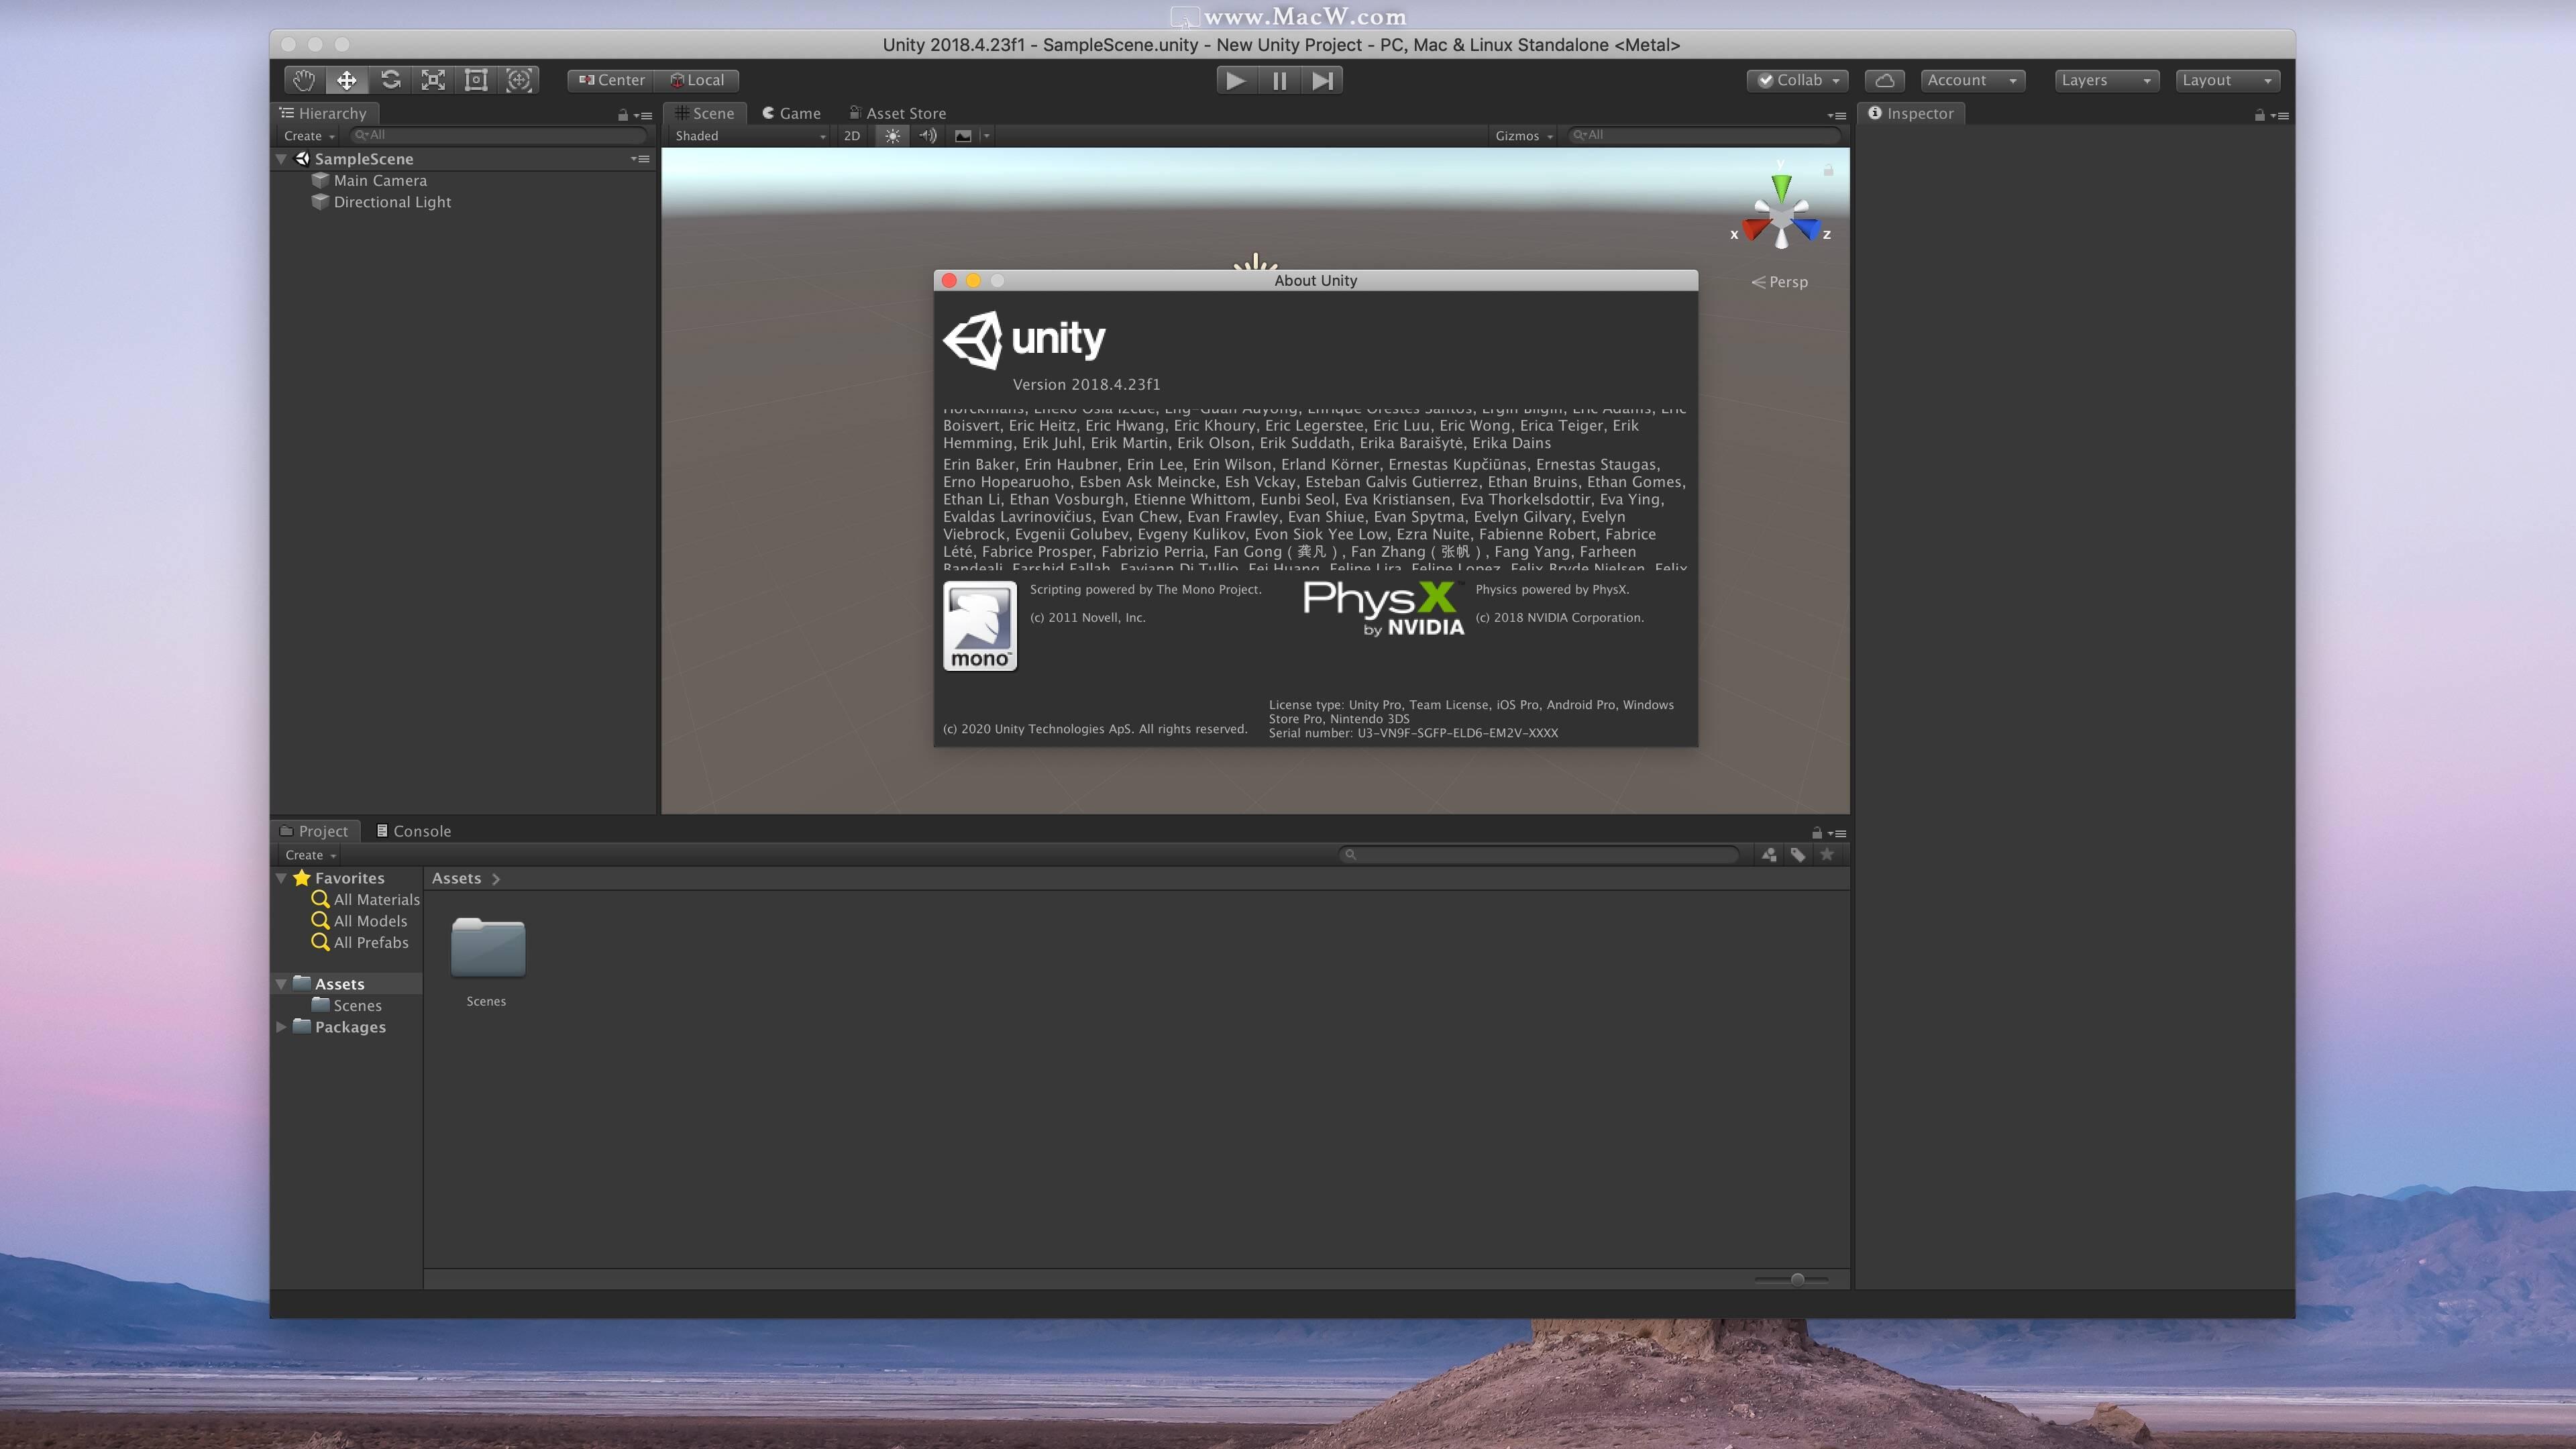Toggle scene lighting in the Scene view
This screenshot has height=1449, width=2576.
(891, 136)
